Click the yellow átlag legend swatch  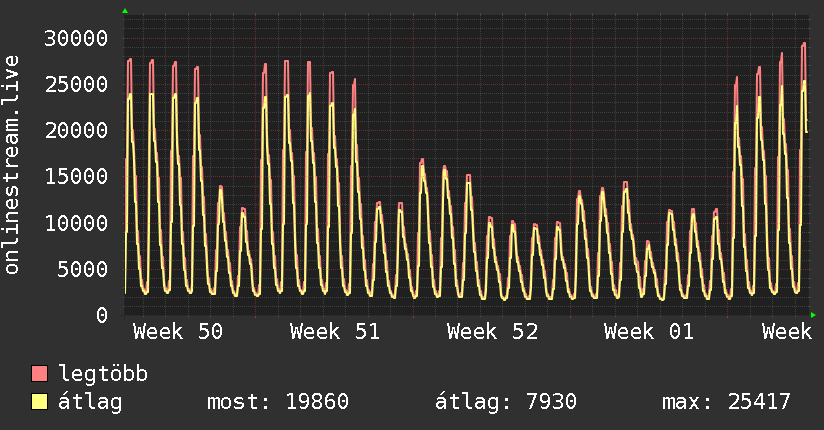(x=40, y=403)
